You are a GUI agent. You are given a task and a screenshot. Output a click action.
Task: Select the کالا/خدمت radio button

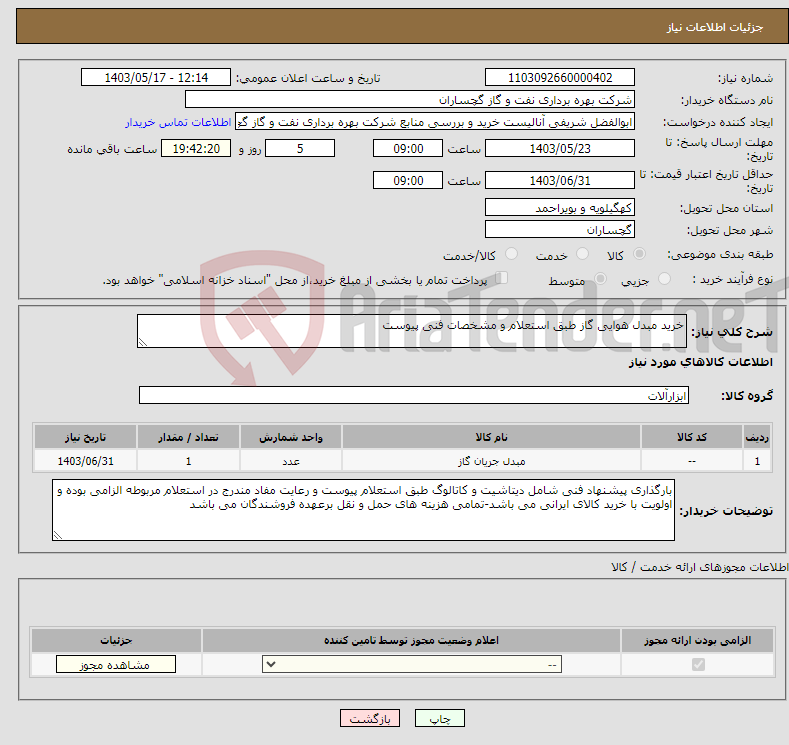pos(511,254)
